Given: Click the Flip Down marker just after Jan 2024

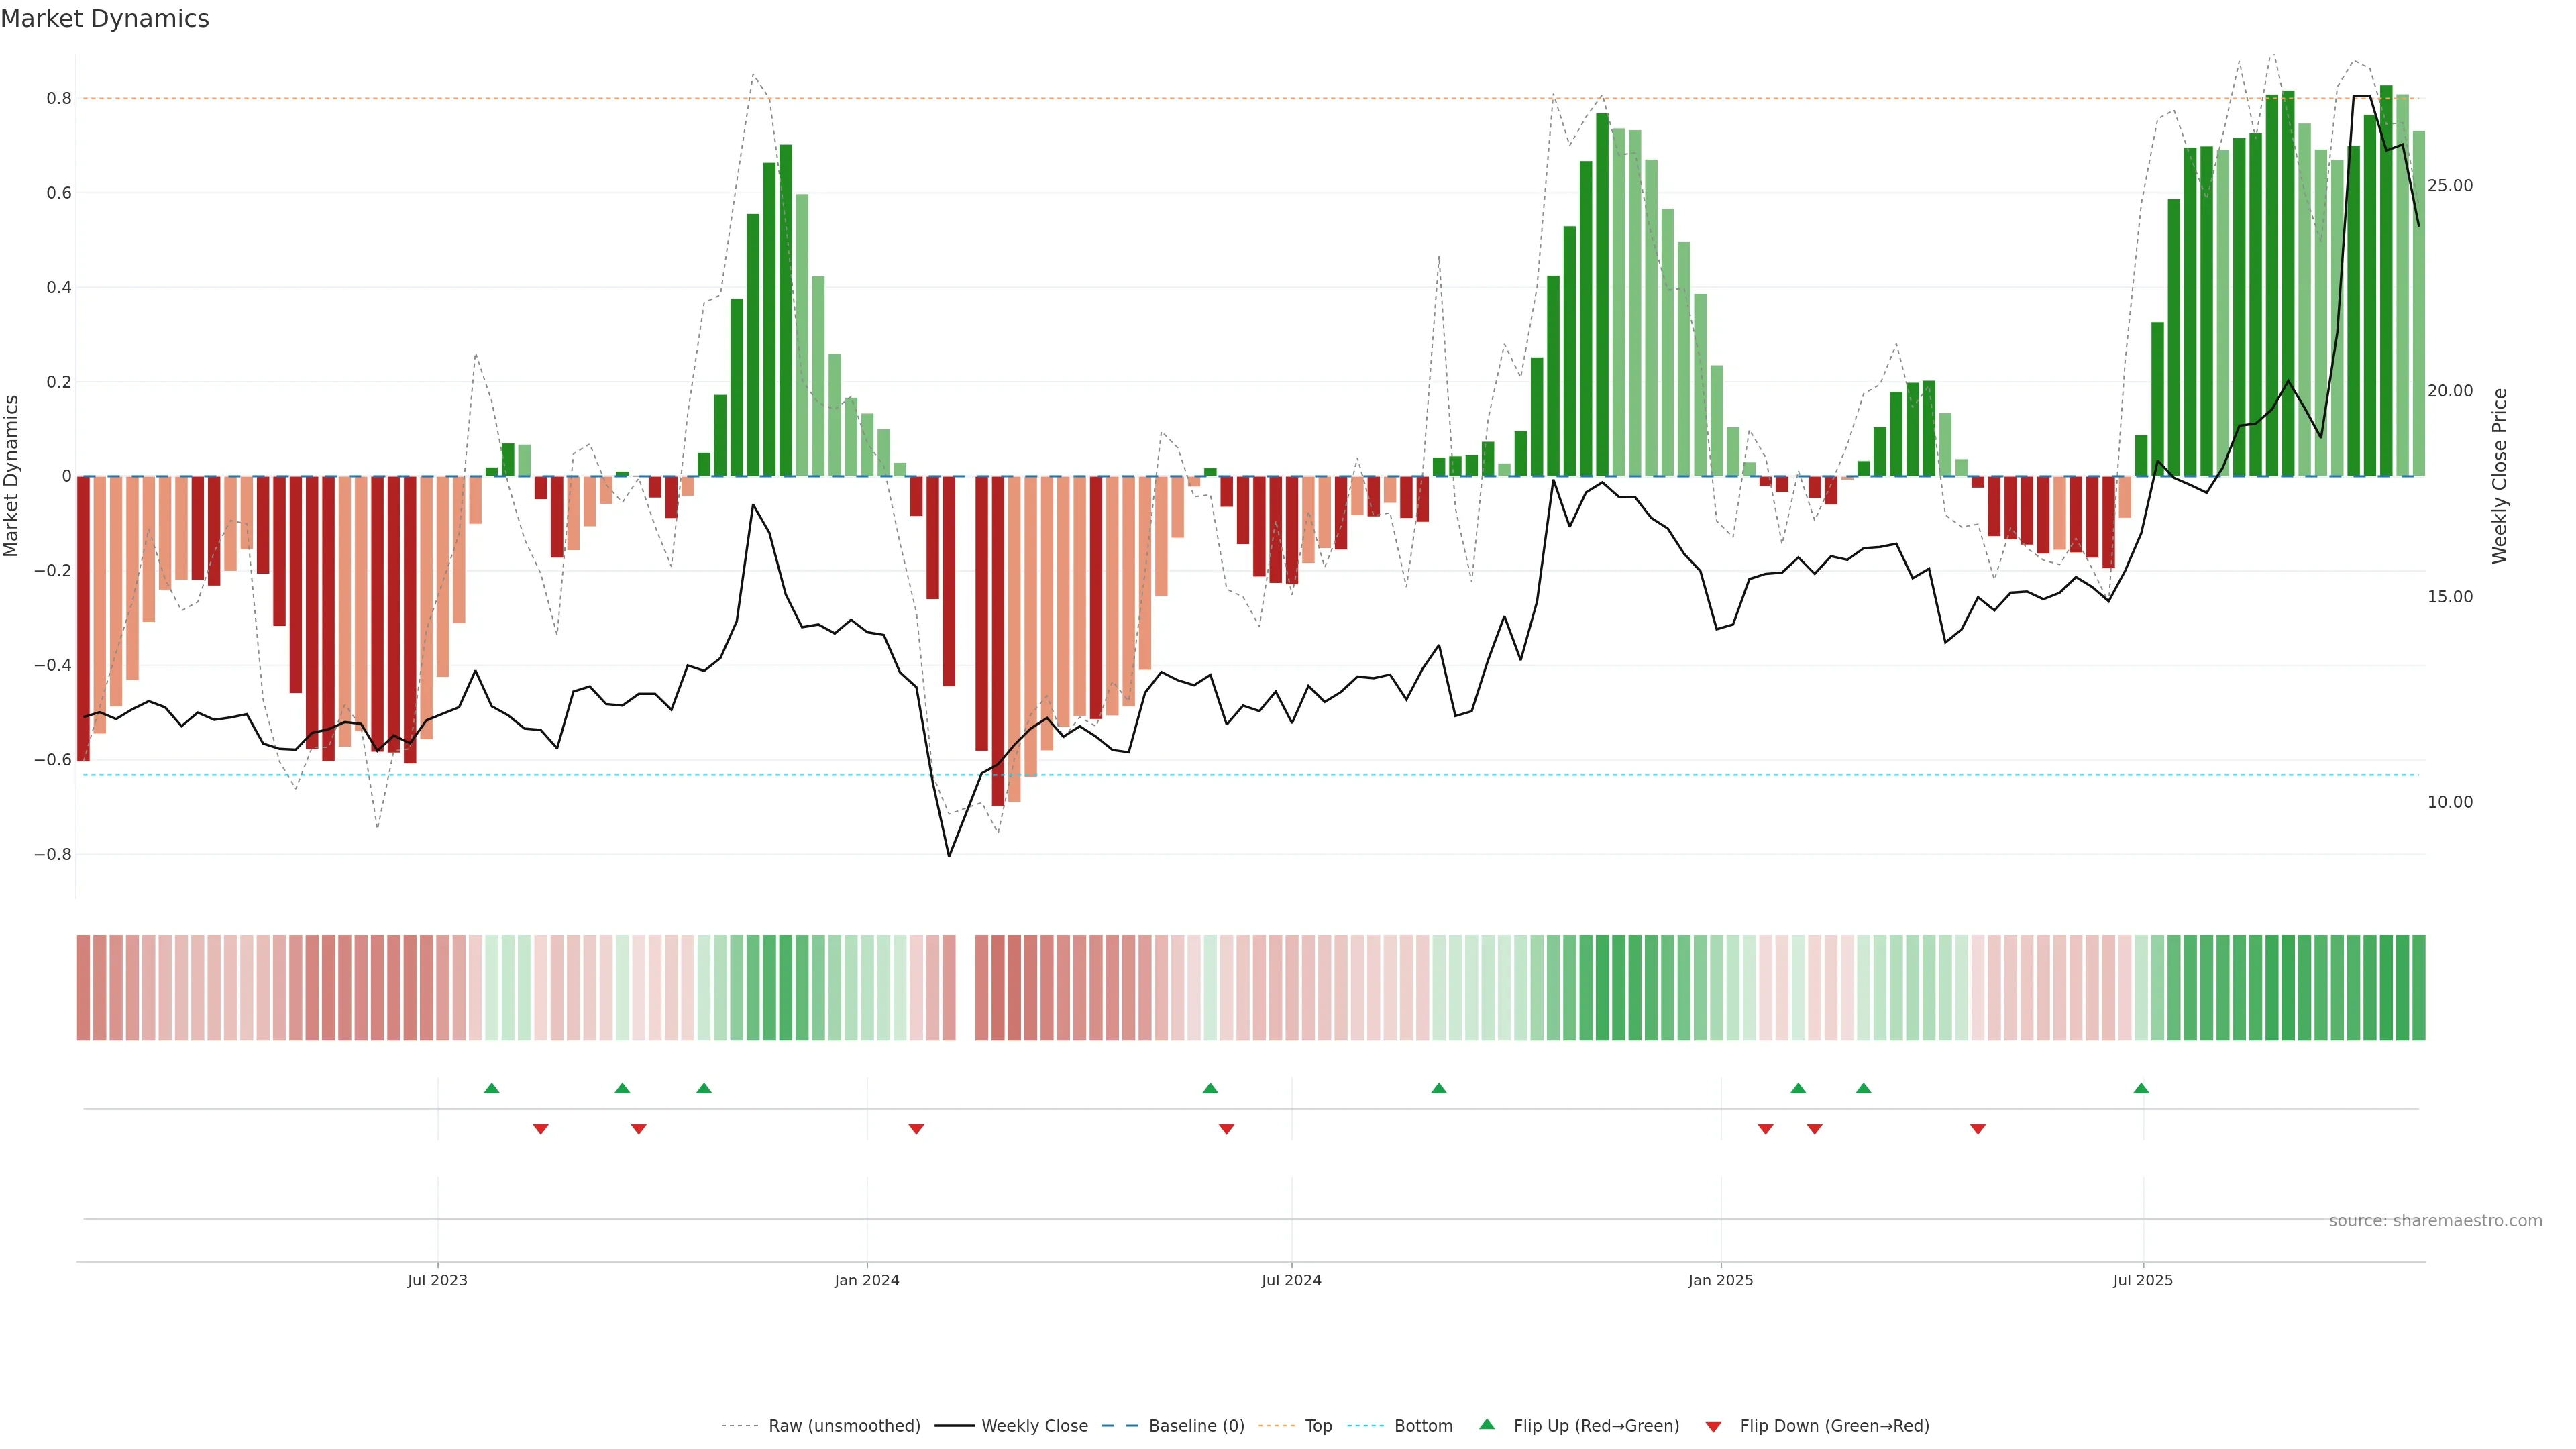Looking at the screenshot, I should point(916,1129).
